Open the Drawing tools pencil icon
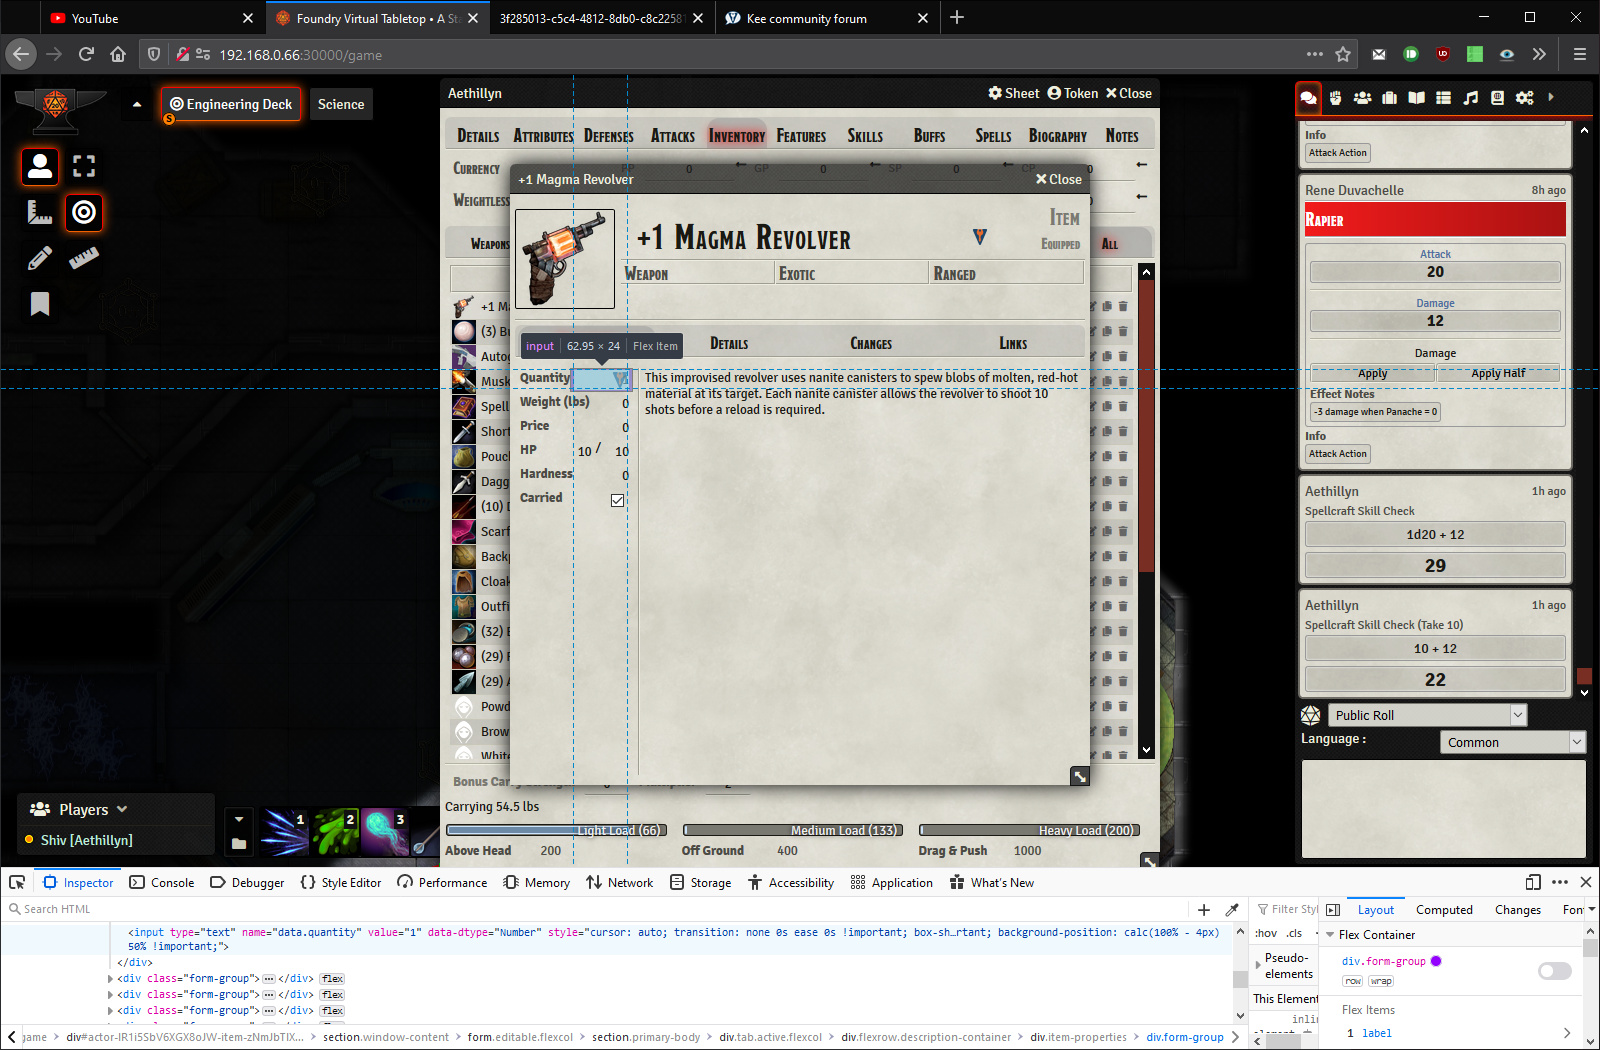 (39, 259)
